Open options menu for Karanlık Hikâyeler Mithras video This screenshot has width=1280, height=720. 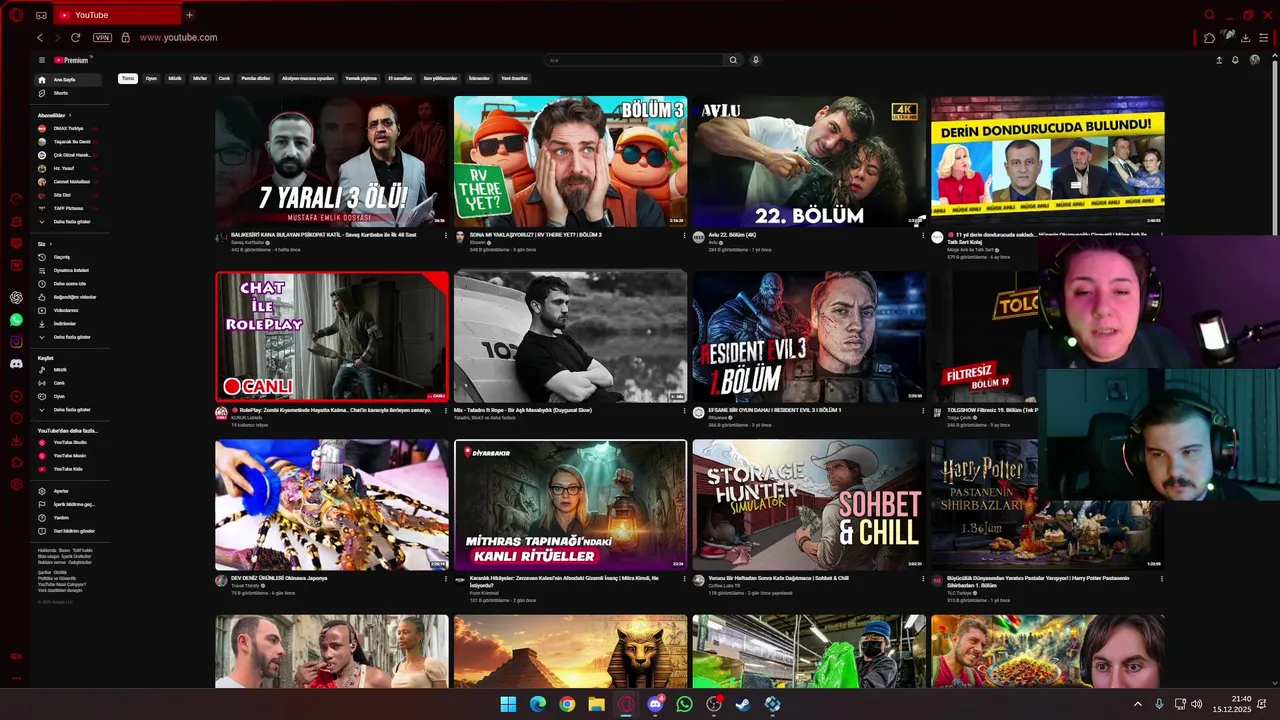(x=684, y=578)
